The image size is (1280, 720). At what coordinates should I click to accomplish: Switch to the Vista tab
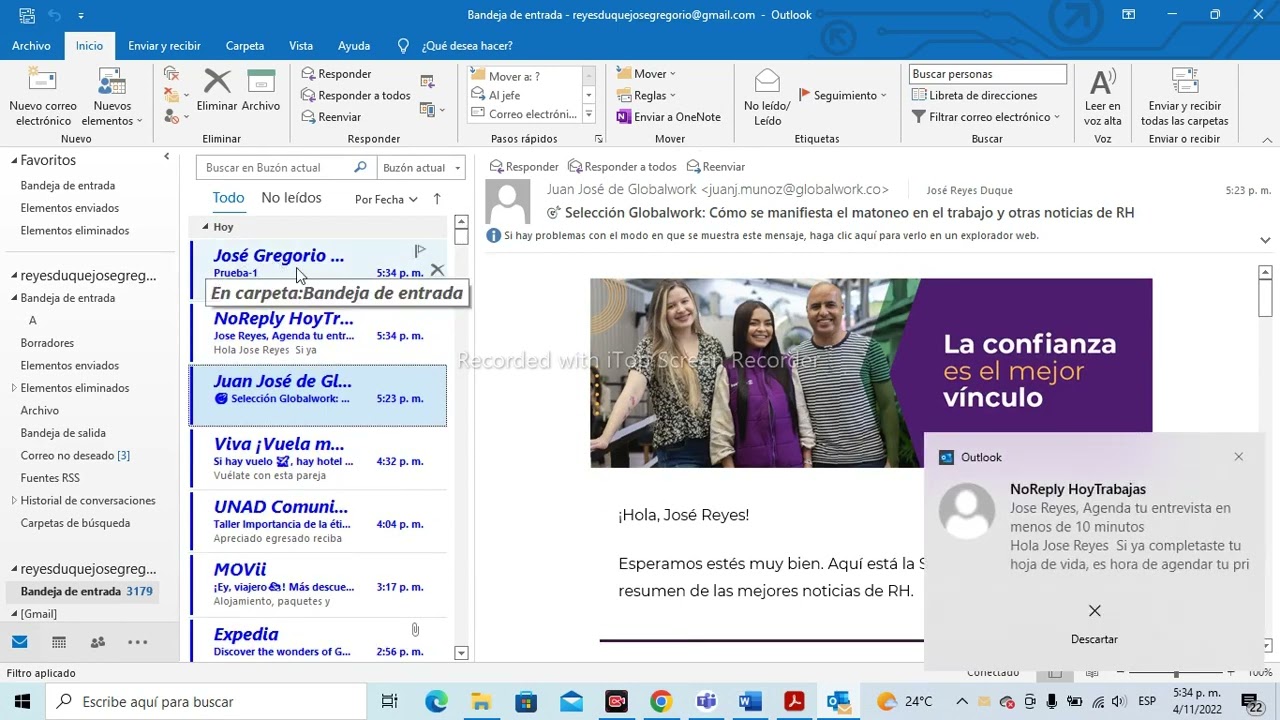click(x=301, y=46)
